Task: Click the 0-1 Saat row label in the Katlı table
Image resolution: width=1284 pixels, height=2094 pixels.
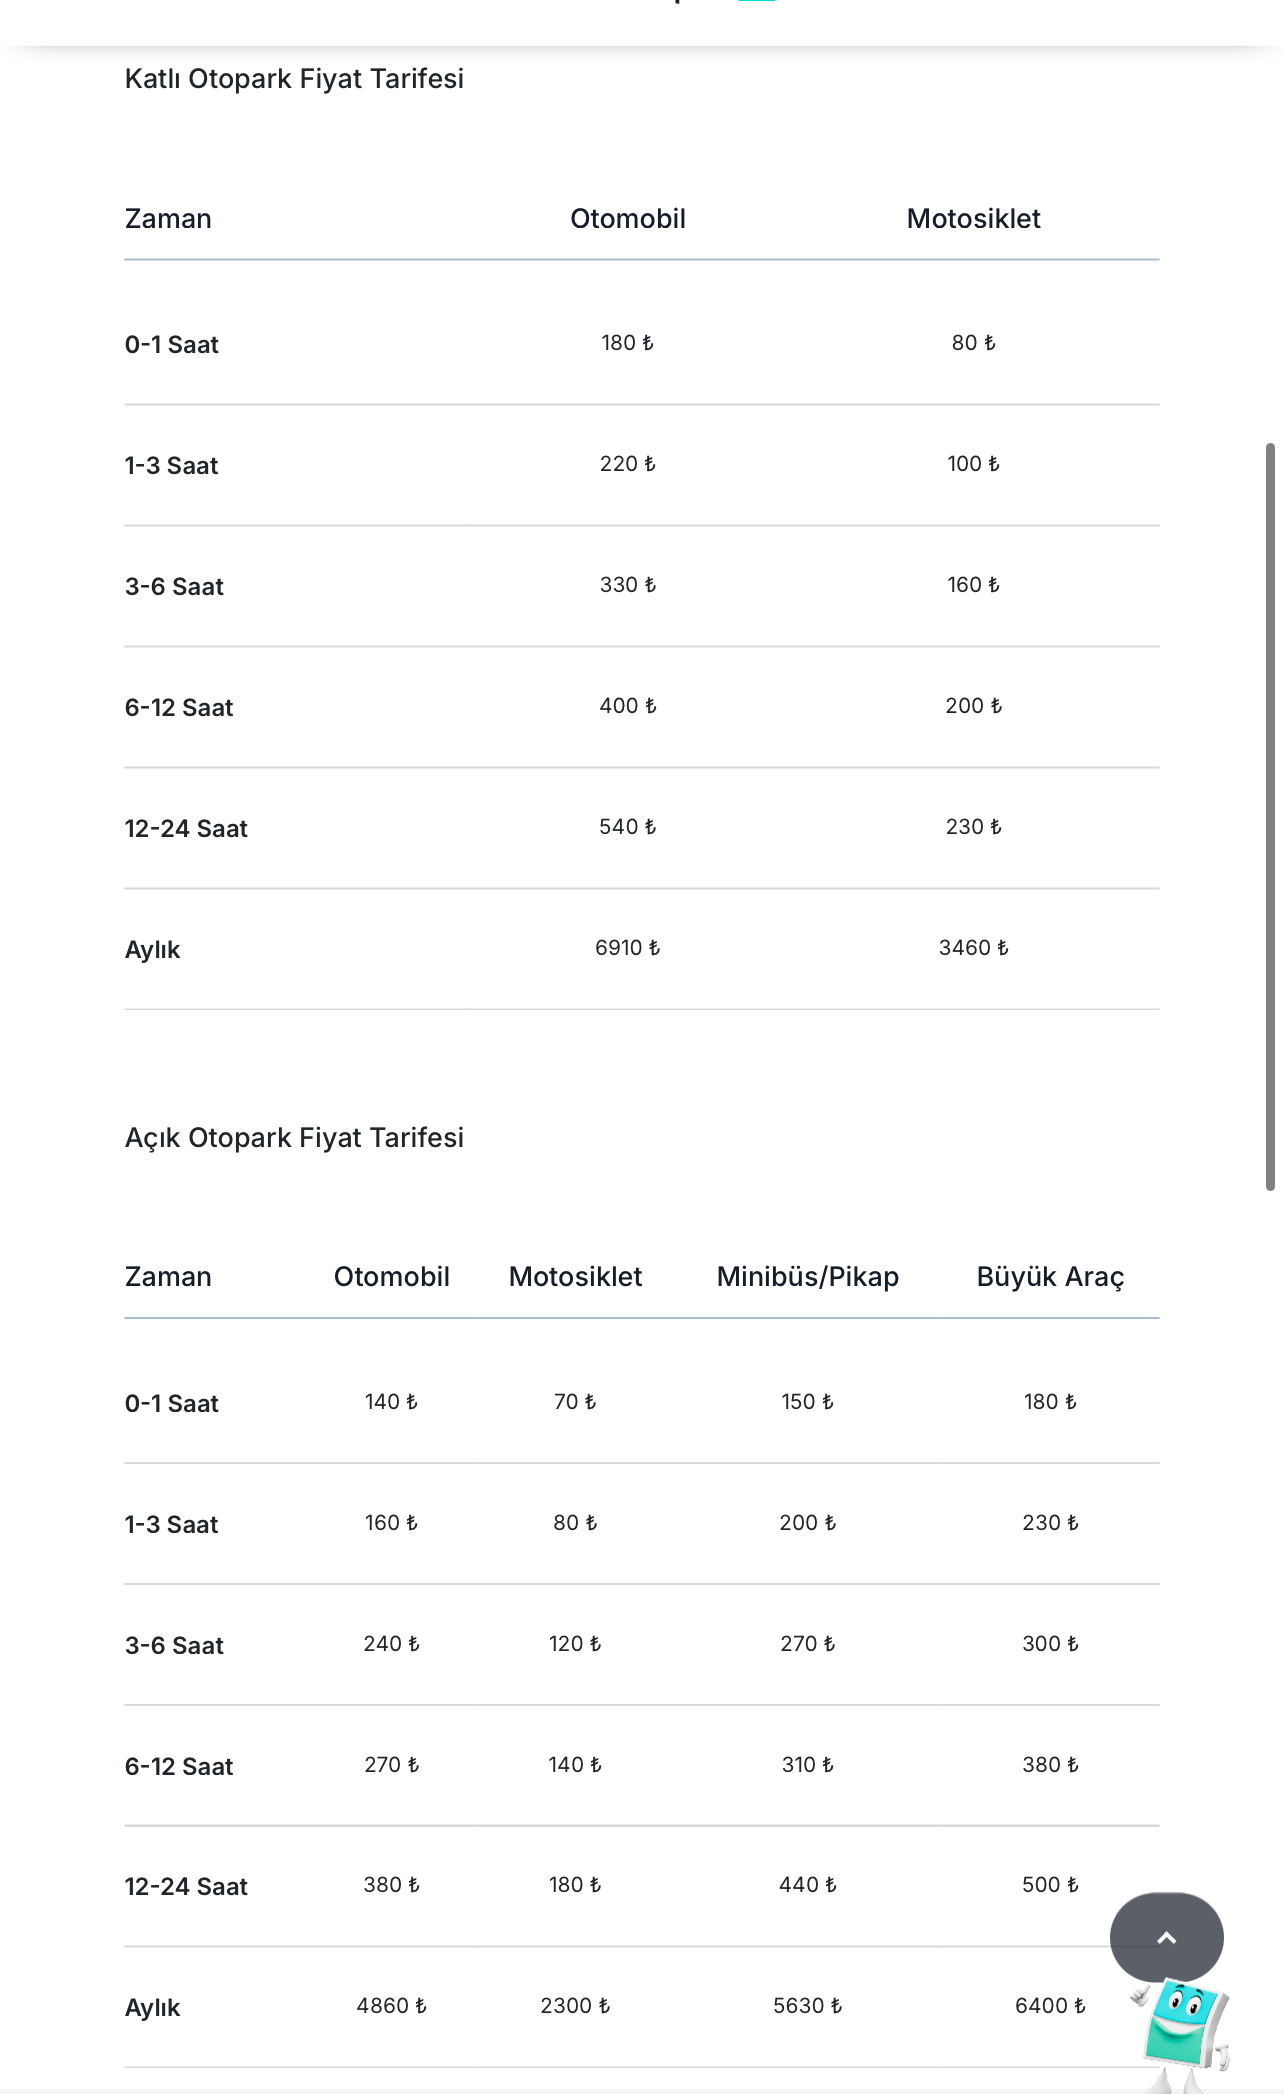Action: [x=172, y=345]
